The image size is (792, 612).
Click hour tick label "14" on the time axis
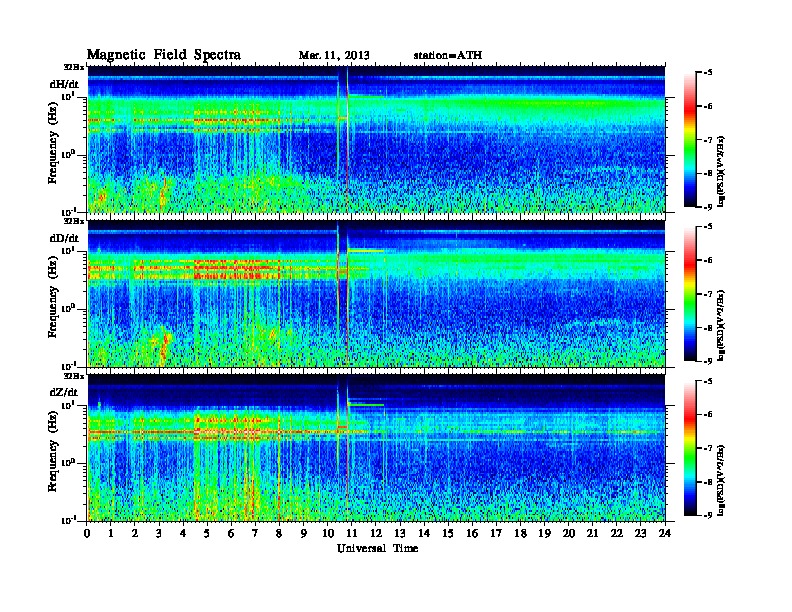[x=424, y=533]
